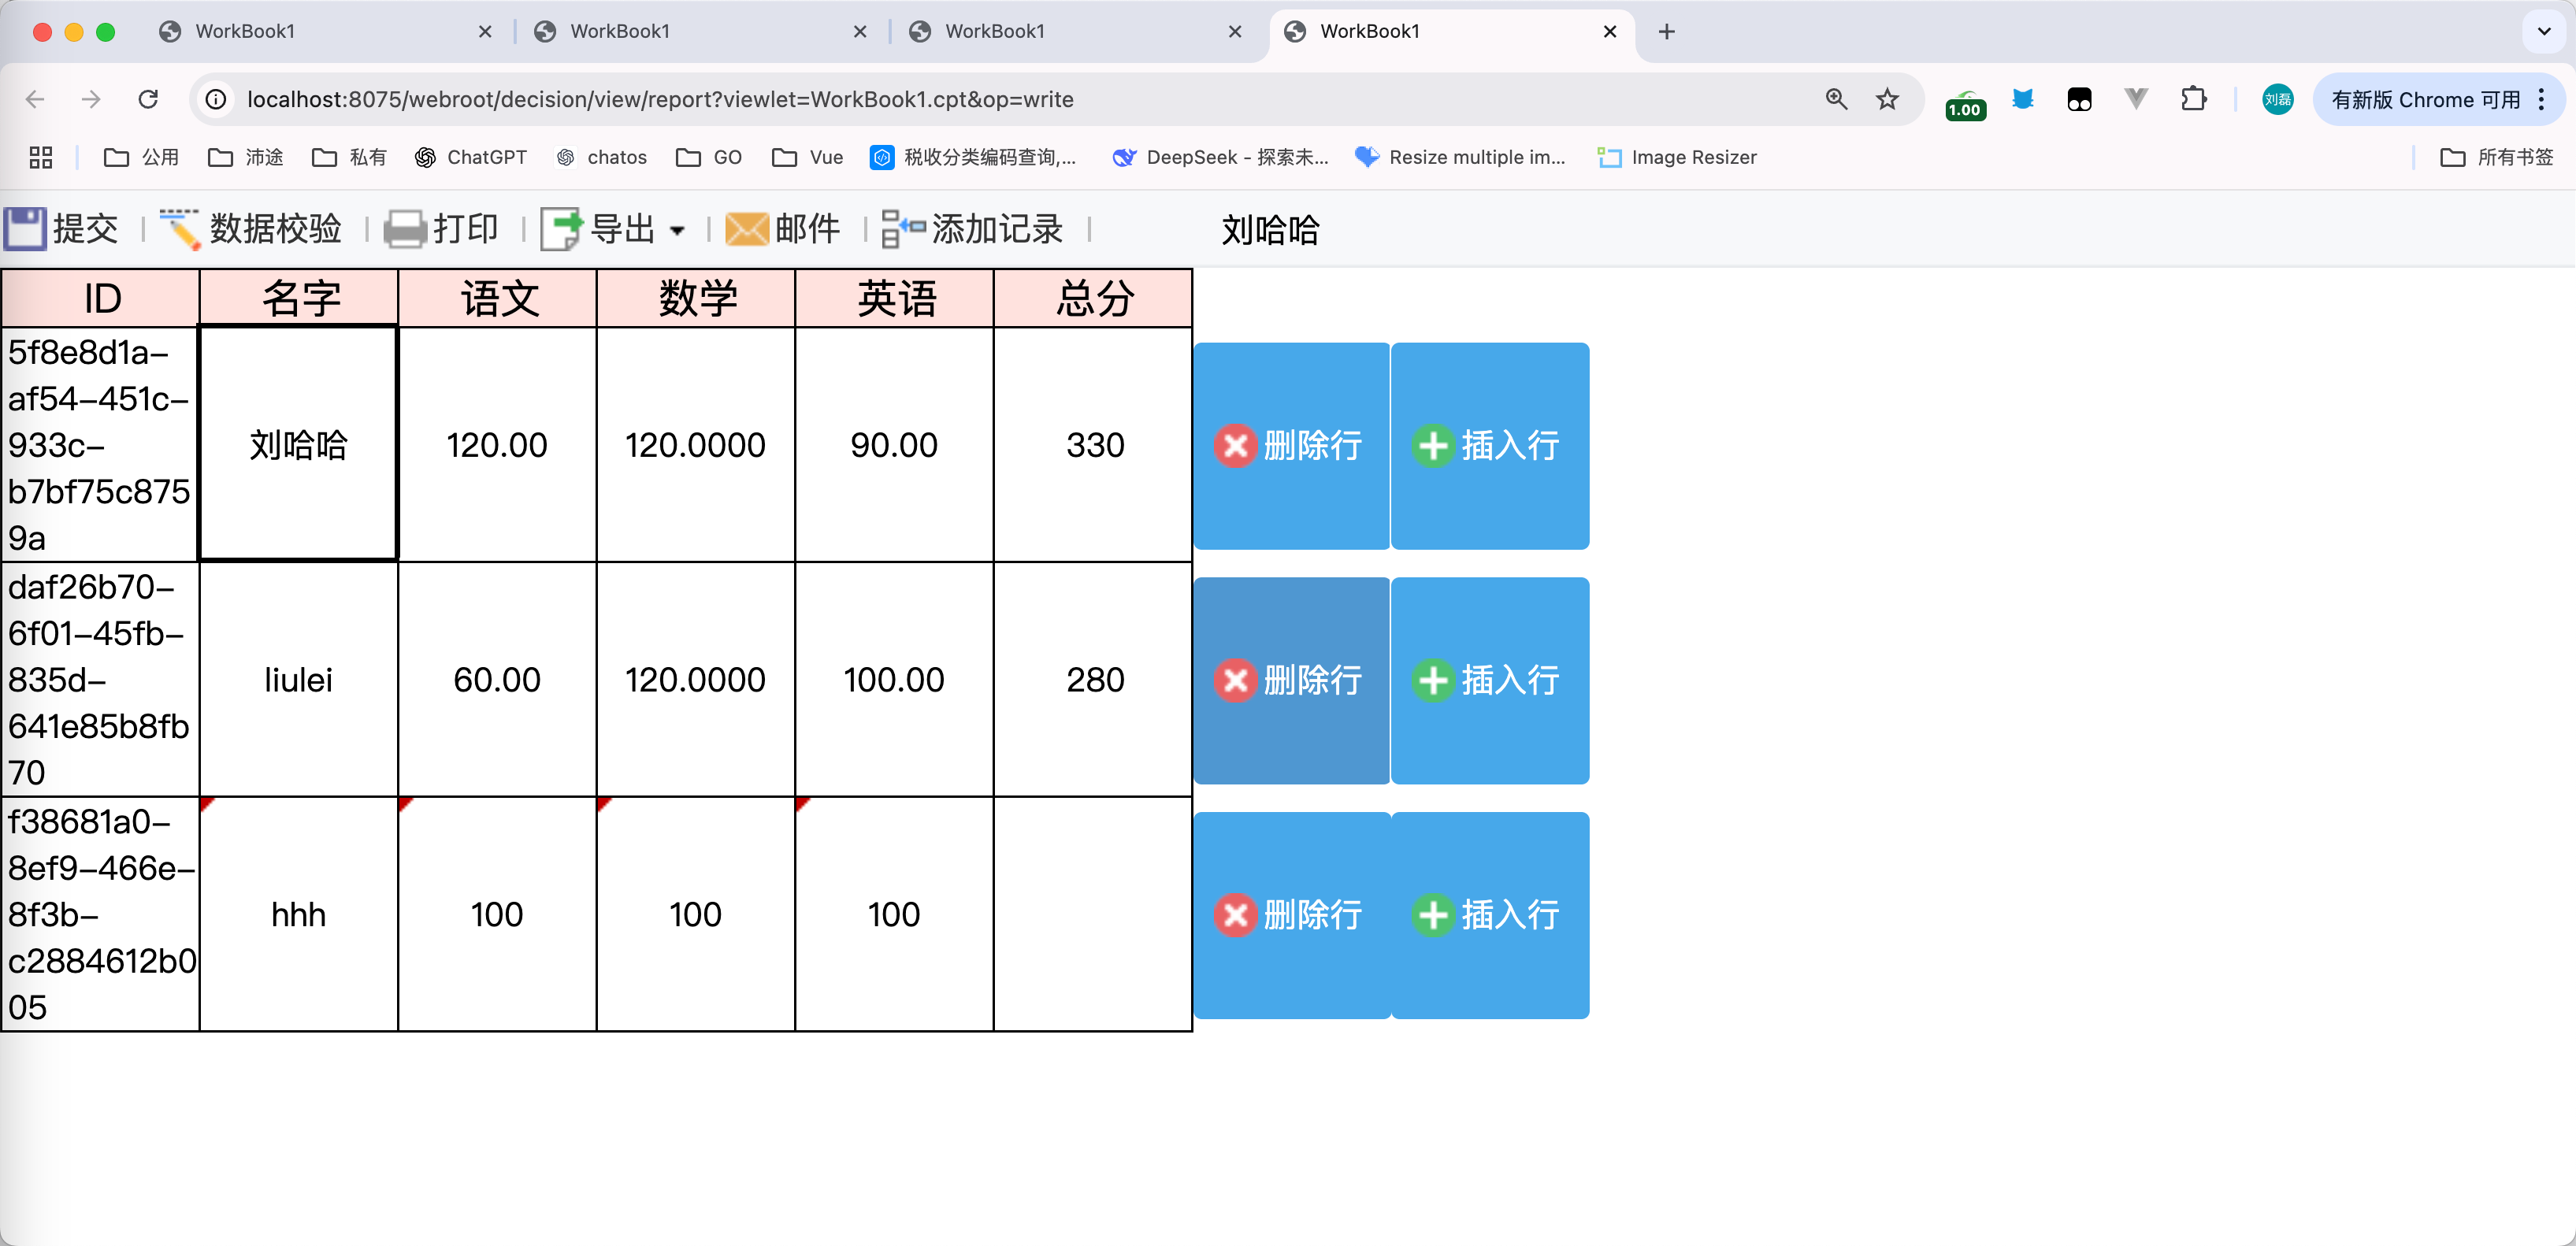This screenshot has height=1246, width=2576.
Task: Click the Vue devtools extension icon
Action: [x=2136, y=99]
